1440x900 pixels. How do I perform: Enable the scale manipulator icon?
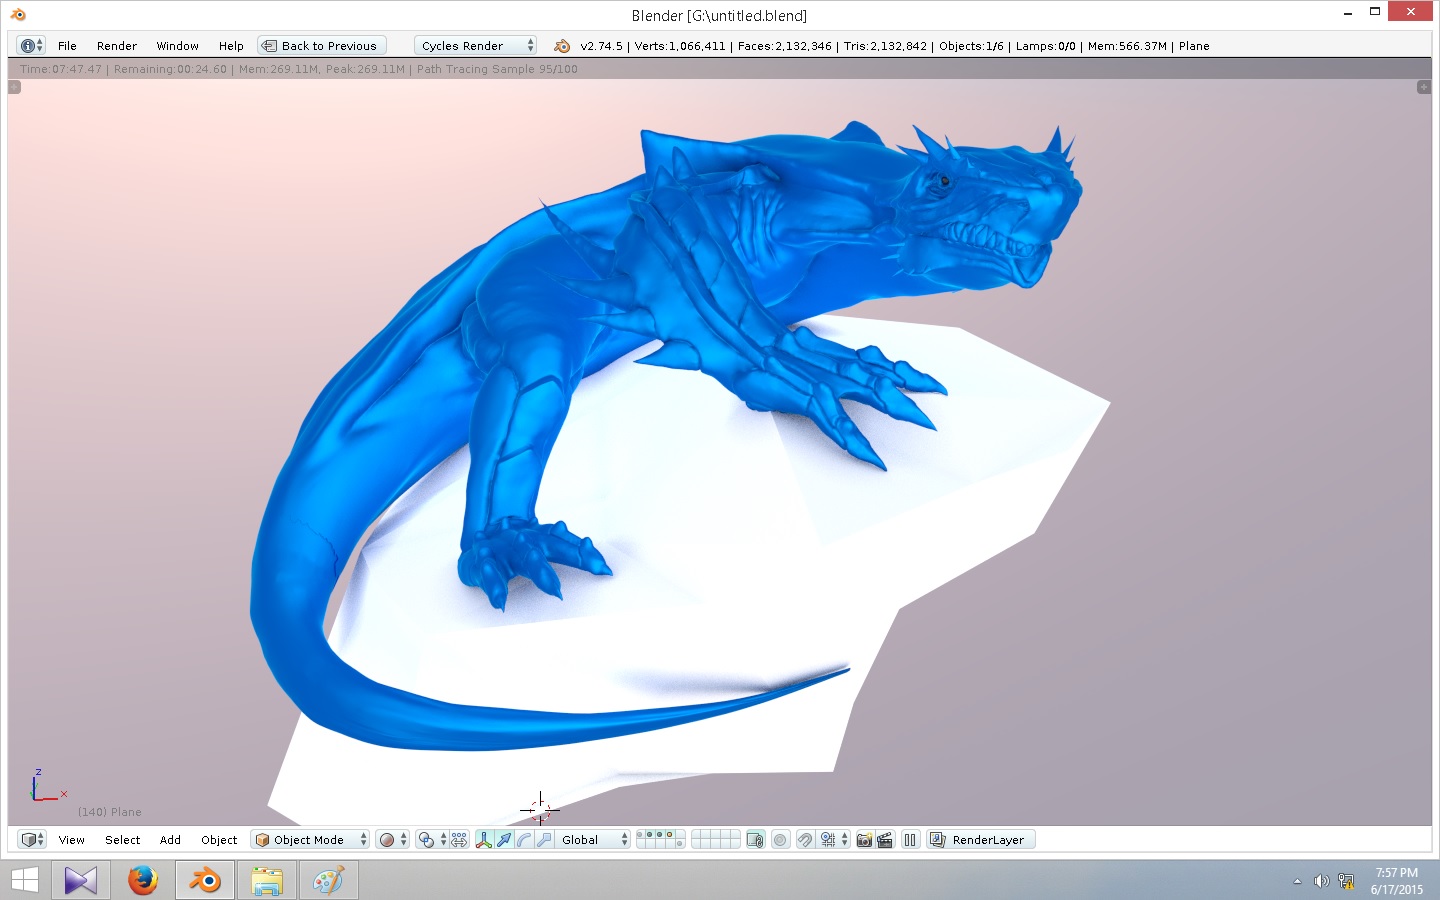coord(544,840)
